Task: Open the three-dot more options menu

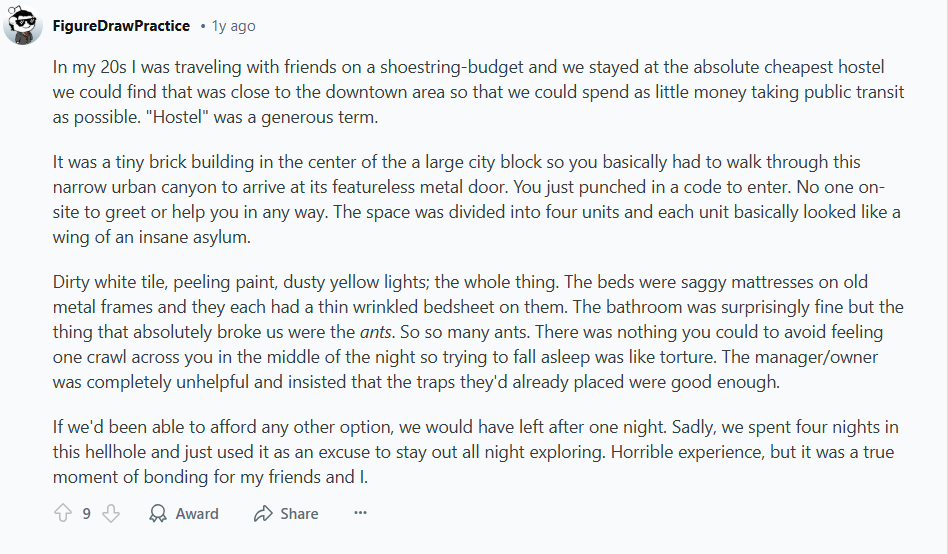Action: (x=360, y=513)
